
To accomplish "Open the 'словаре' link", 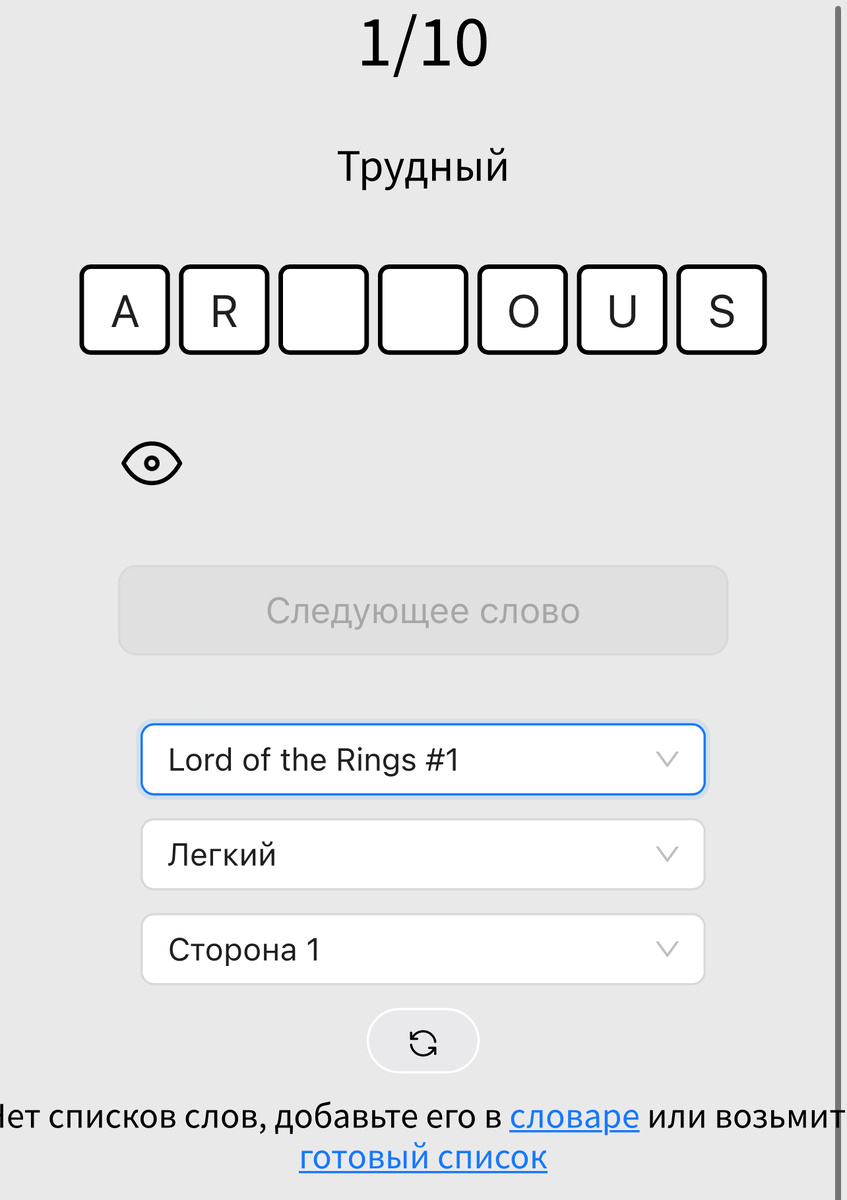I will coord(574,1116).
